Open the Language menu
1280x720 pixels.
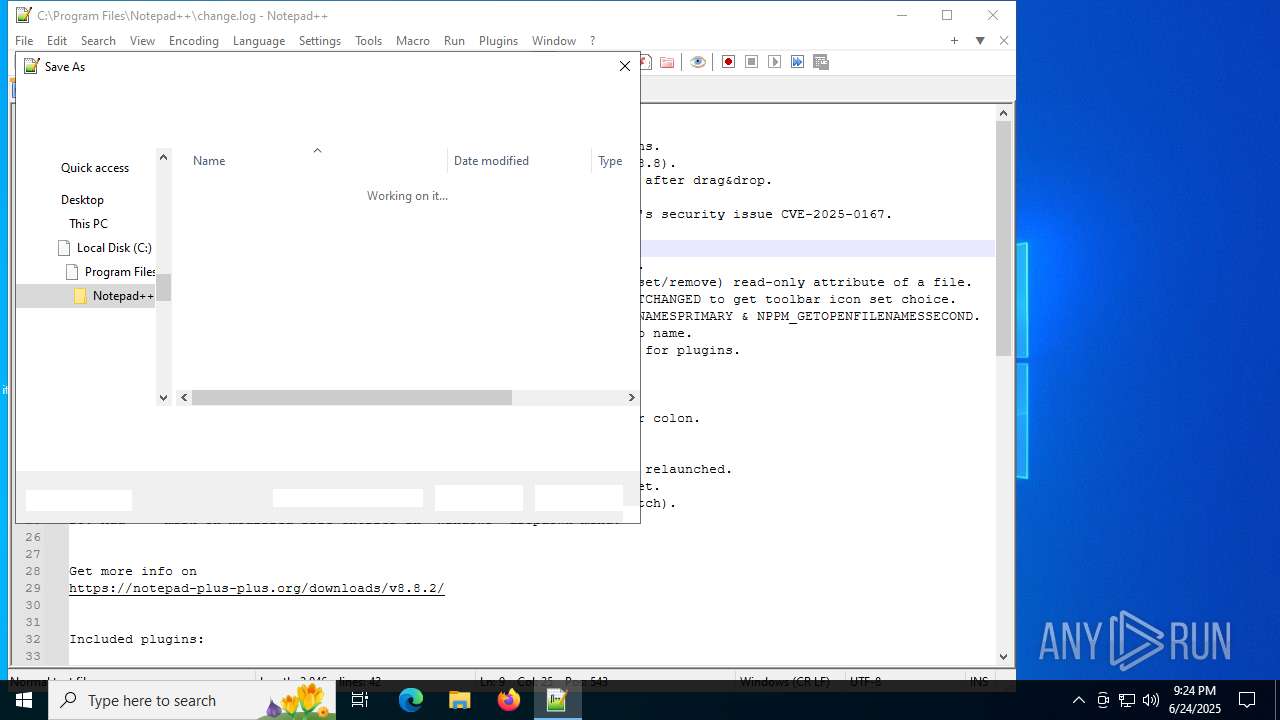(259, 41)
